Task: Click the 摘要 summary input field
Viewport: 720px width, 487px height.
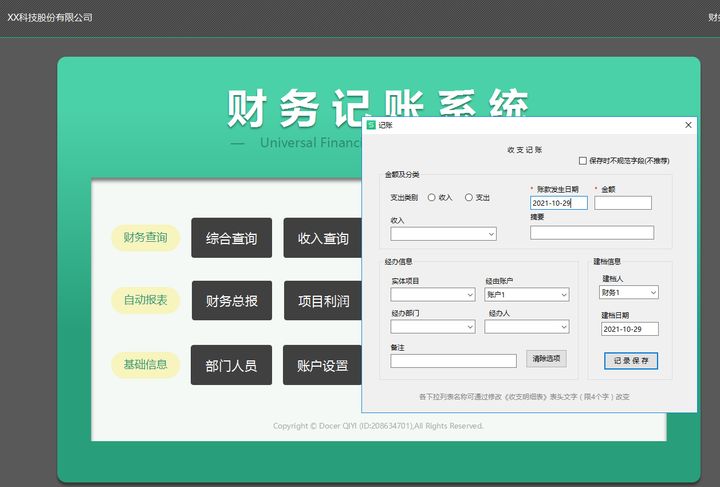Action: [x=592, y=233]
